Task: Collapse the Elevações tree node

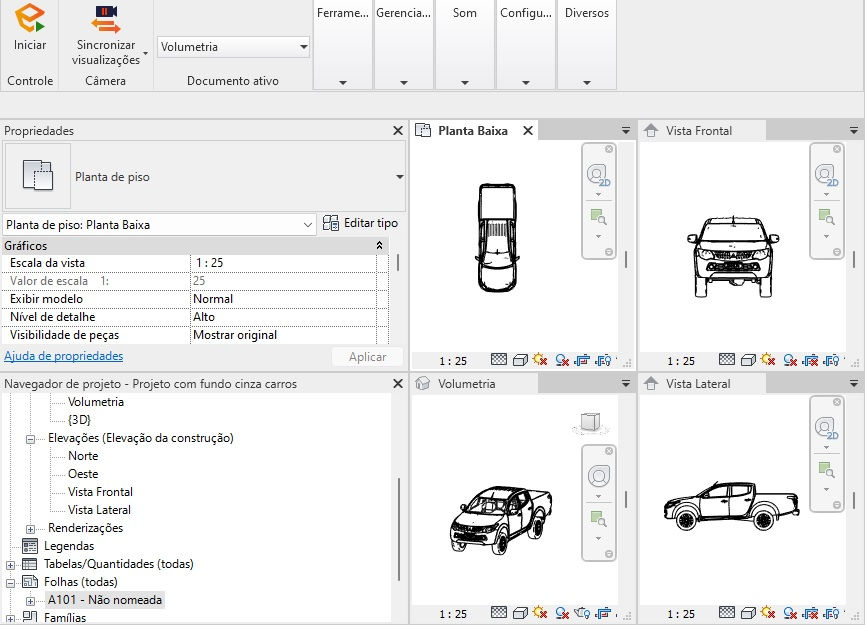Action: point(30,439)
